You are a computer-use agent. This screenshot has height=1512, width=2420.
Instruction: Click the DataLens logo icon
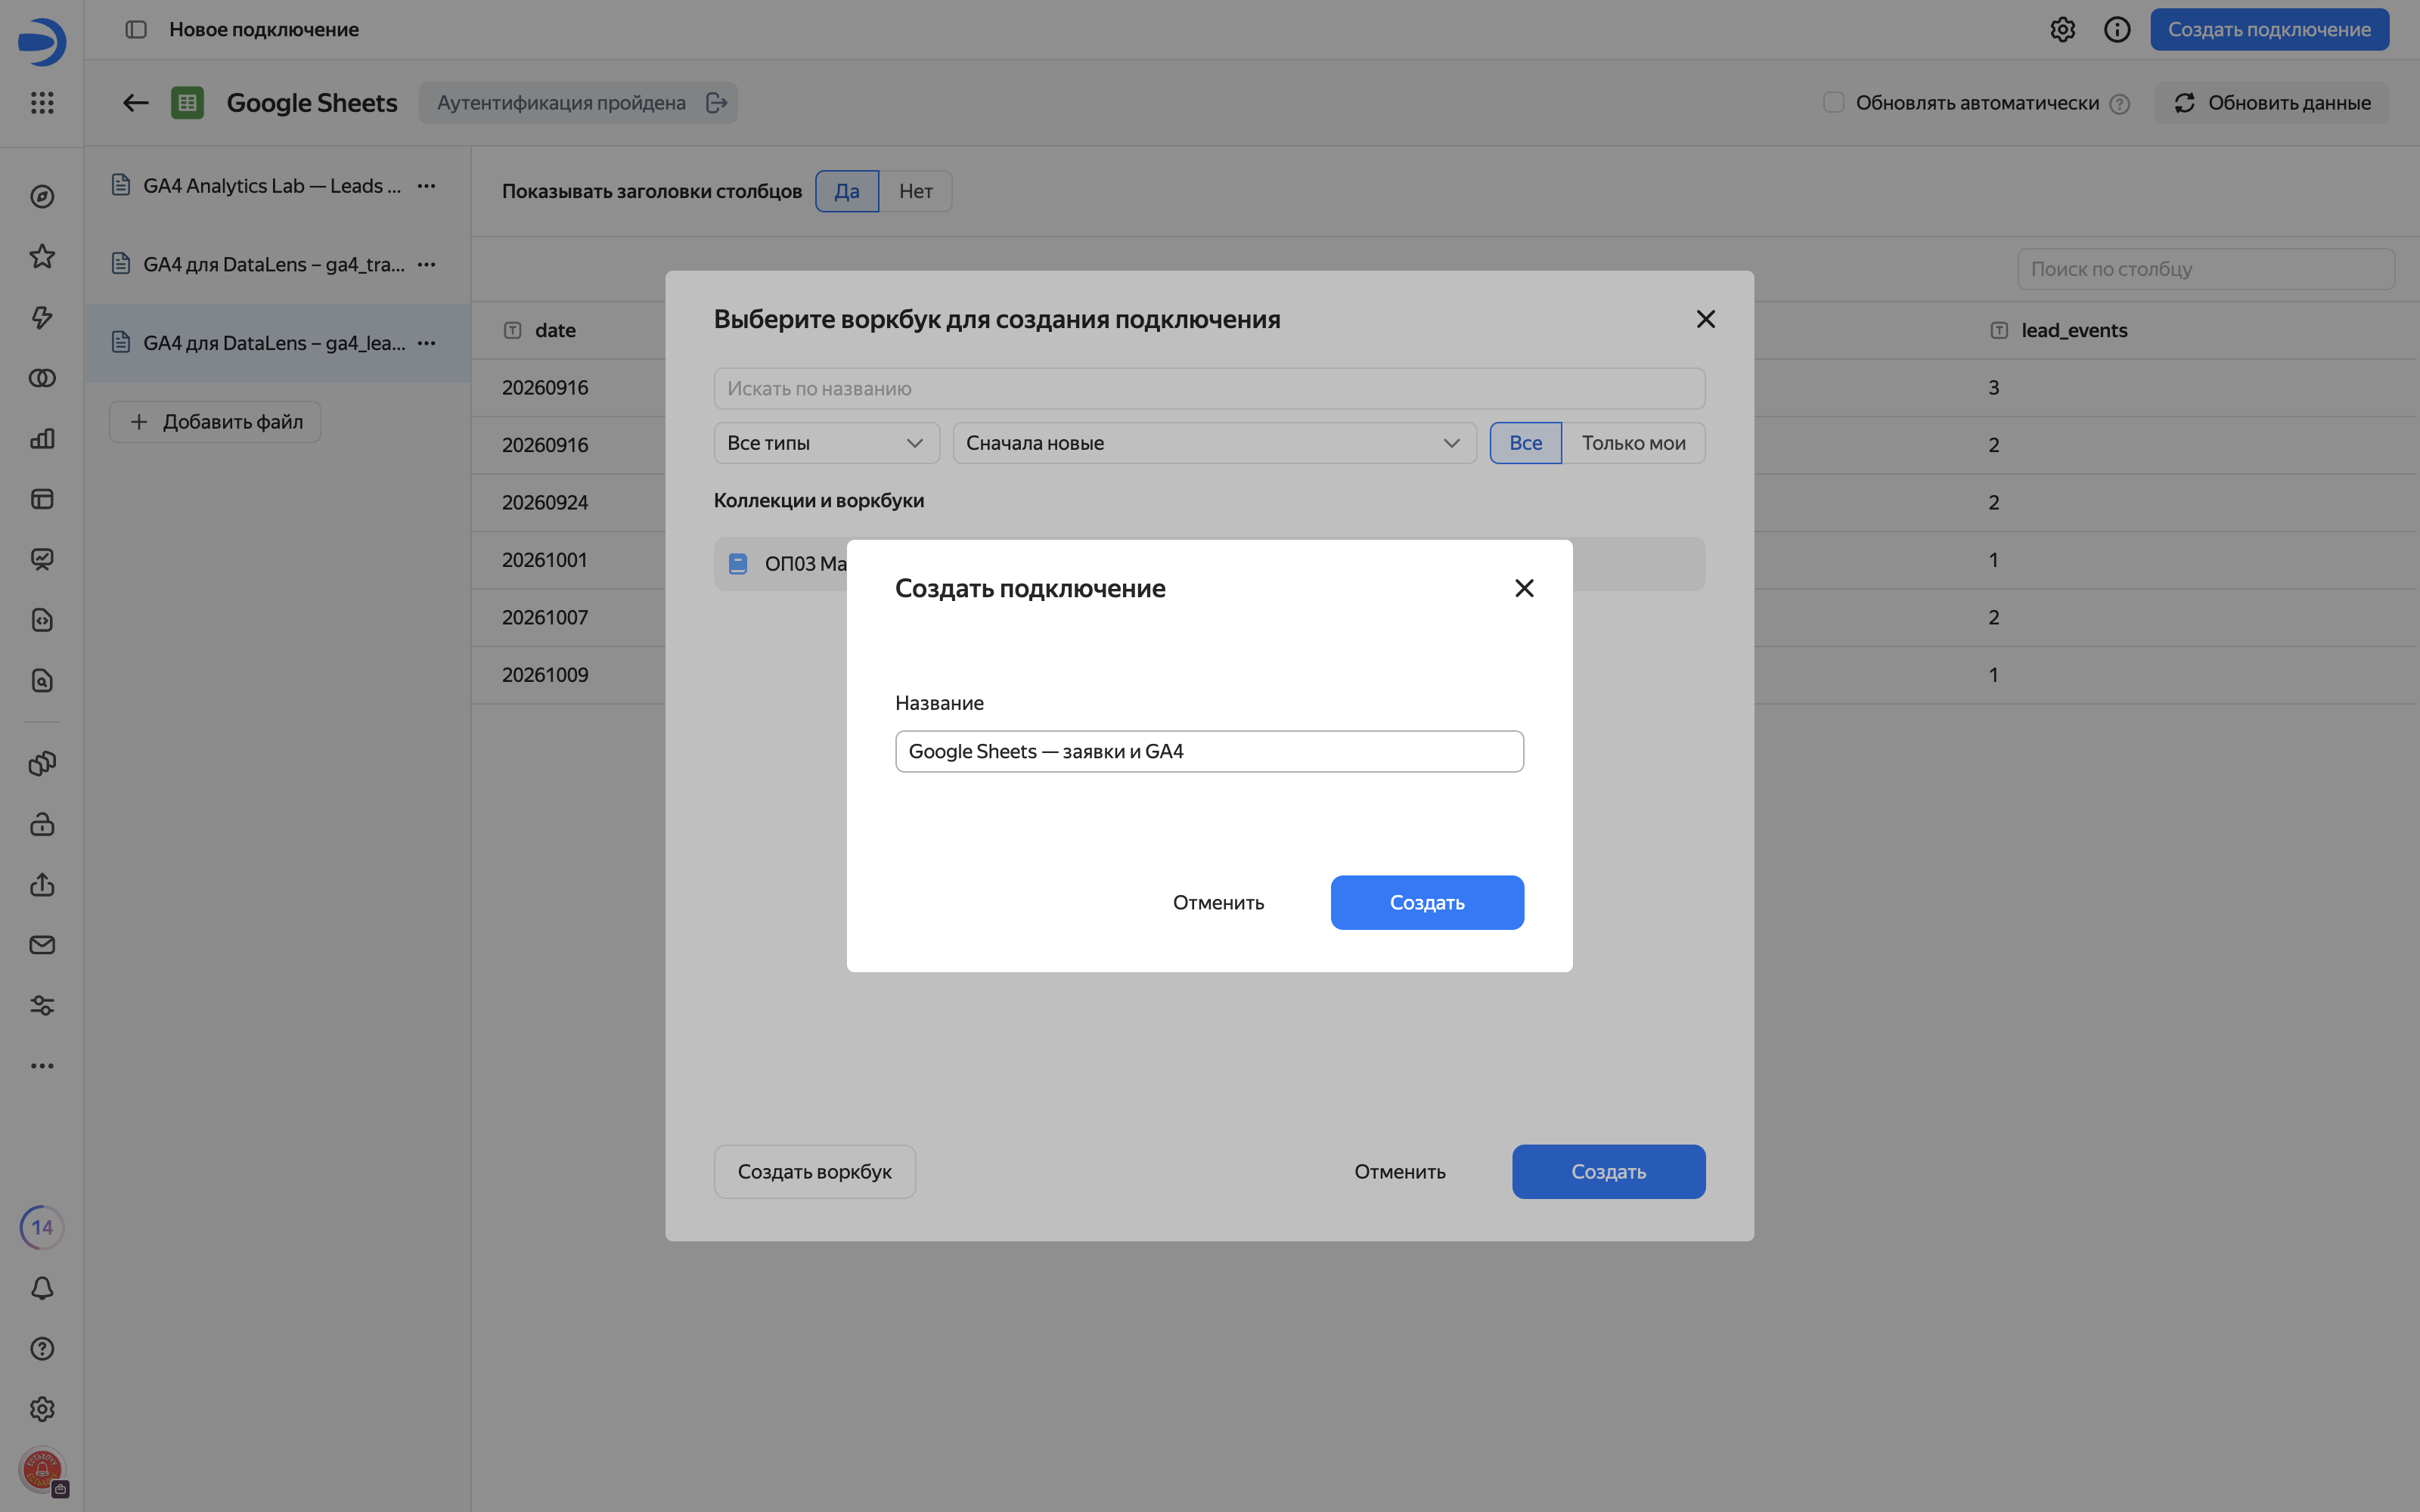tap(42, 42)
